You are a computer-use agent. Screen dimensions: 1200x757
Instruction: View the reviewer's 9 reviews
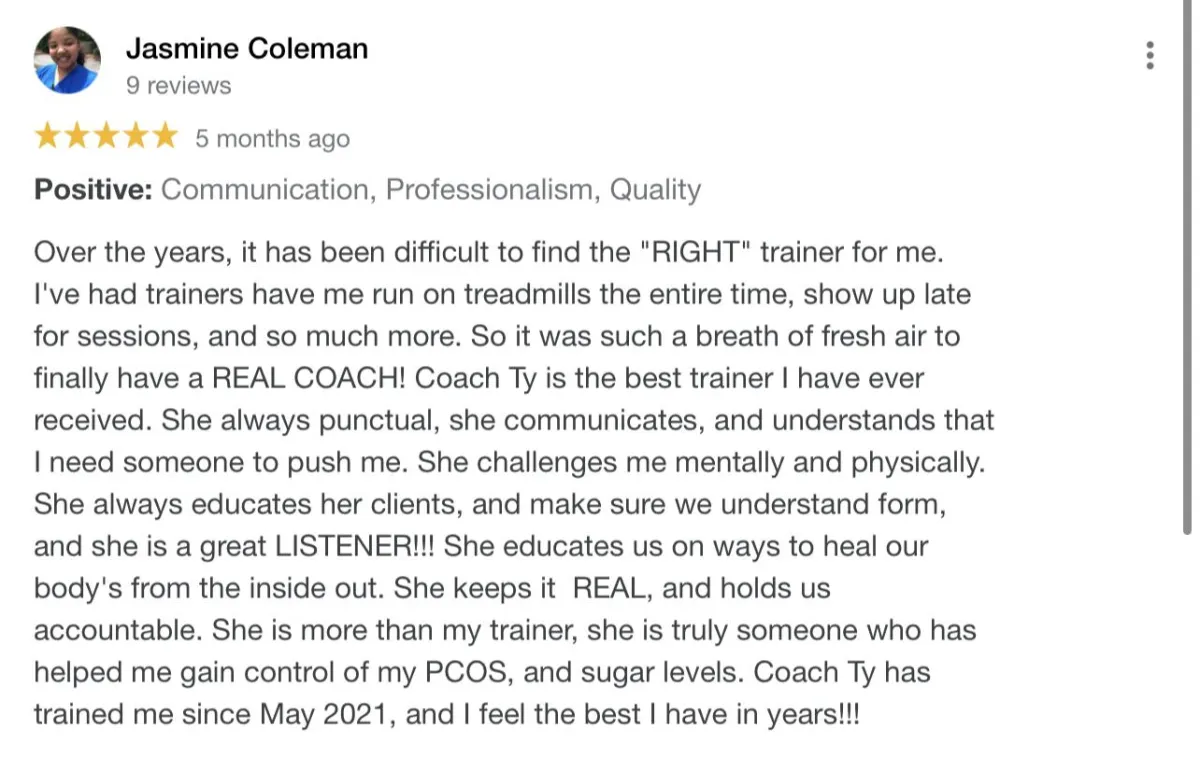click(x=179, y=86)
